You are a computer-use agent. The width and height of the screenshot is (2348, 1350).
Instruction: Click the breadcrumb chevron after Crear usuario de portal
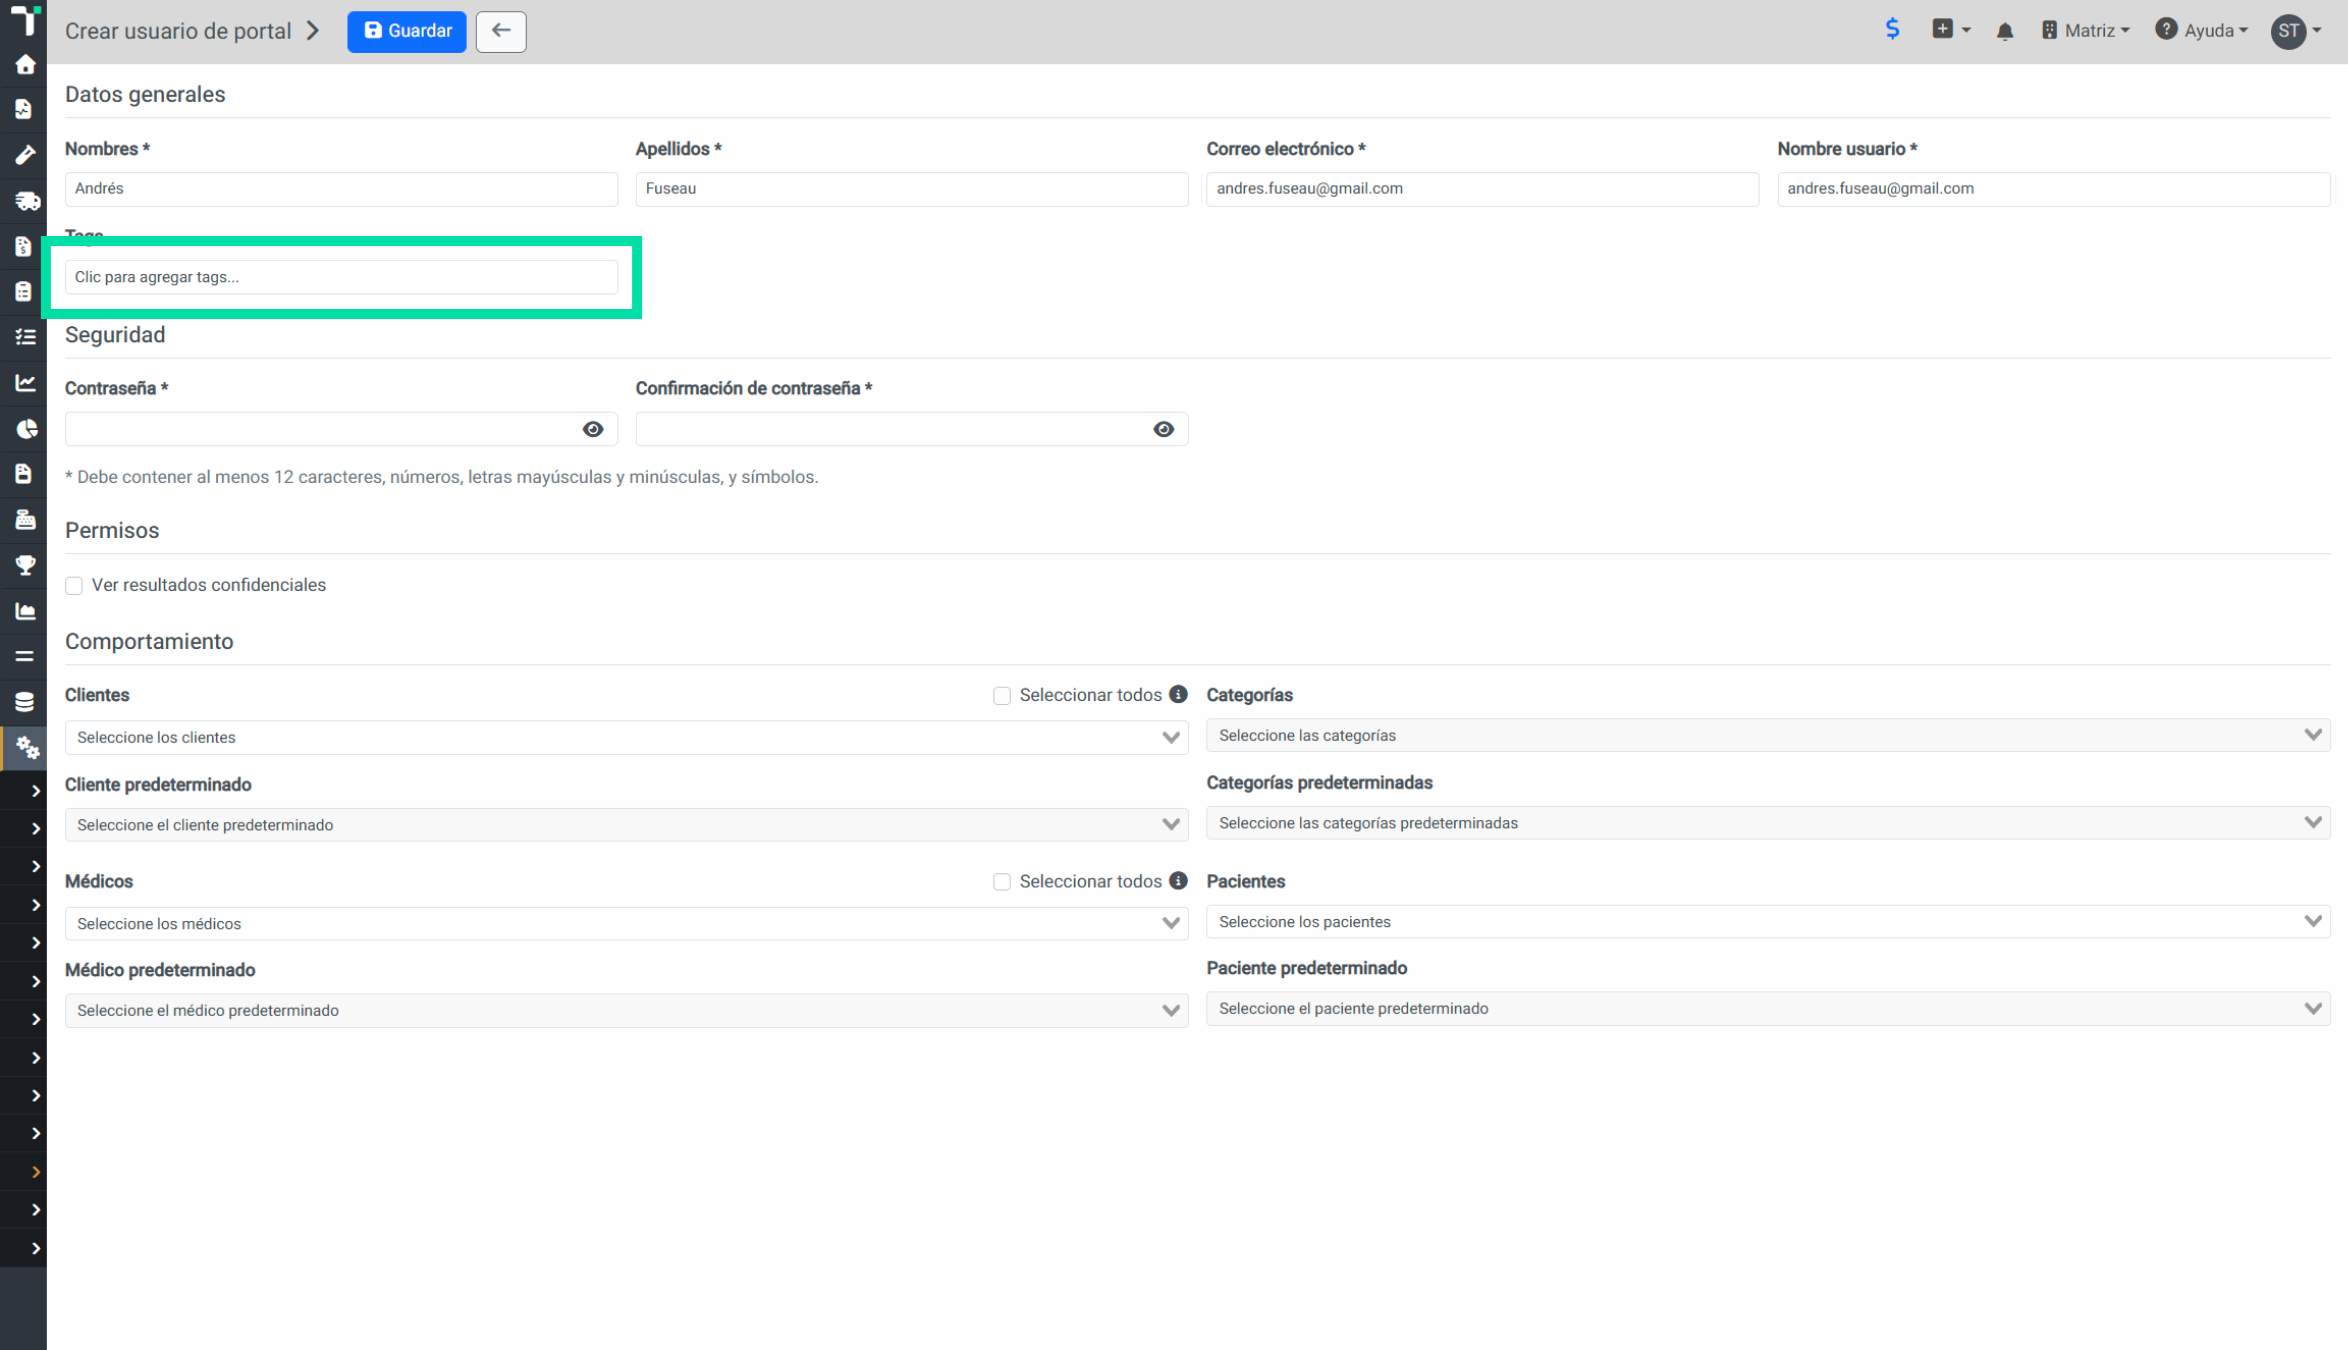(313, 31)
